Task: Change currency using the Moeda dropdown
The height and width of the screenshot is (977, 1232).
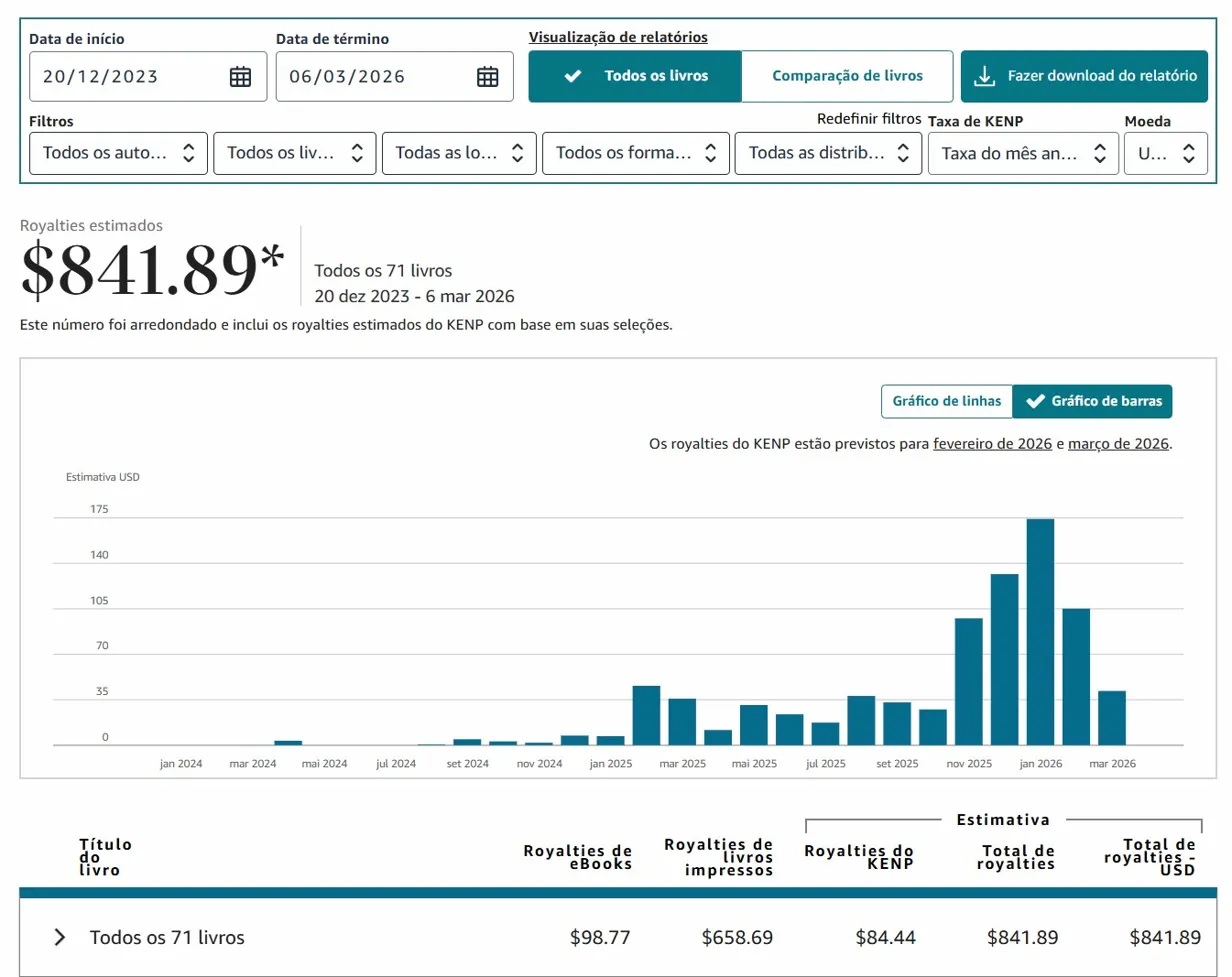Action: pos(1166,153)
